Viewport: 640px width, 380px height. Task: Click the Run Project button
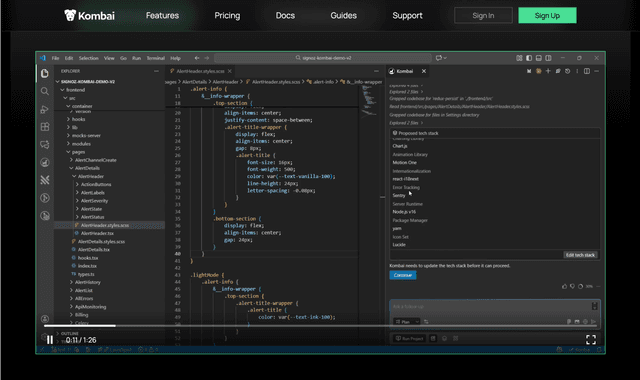click(409, 338)
